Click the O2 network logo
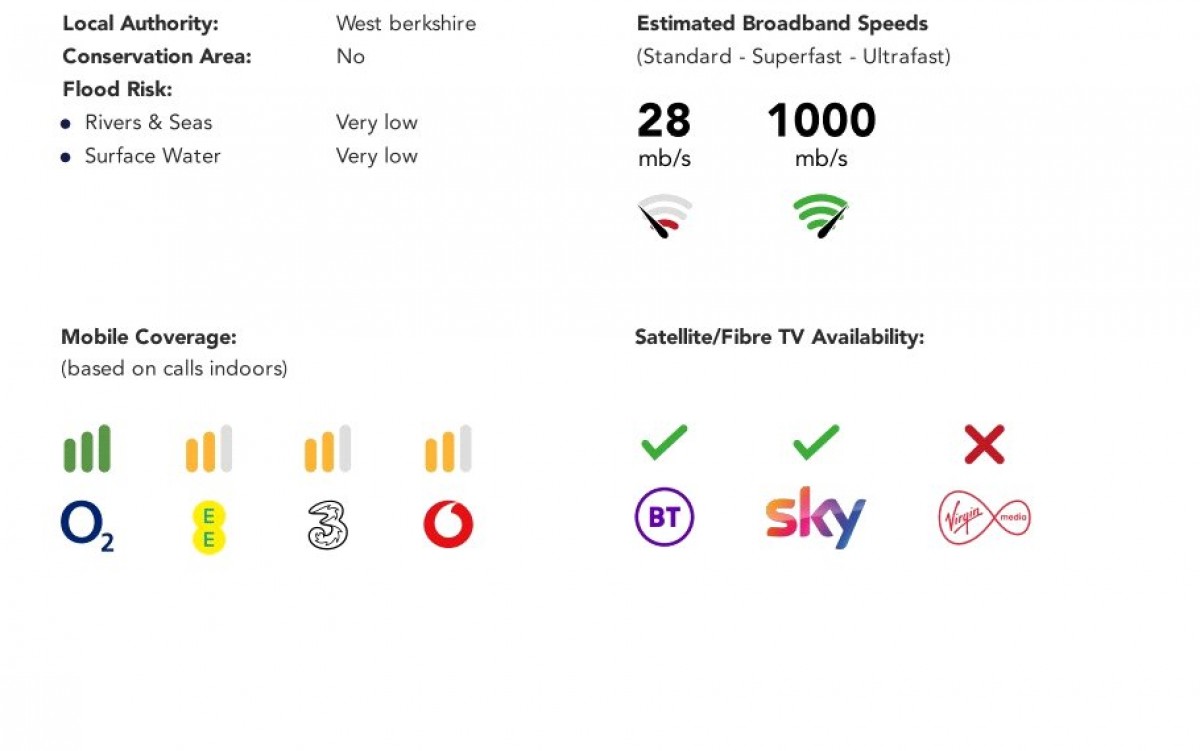 [87, 526]
